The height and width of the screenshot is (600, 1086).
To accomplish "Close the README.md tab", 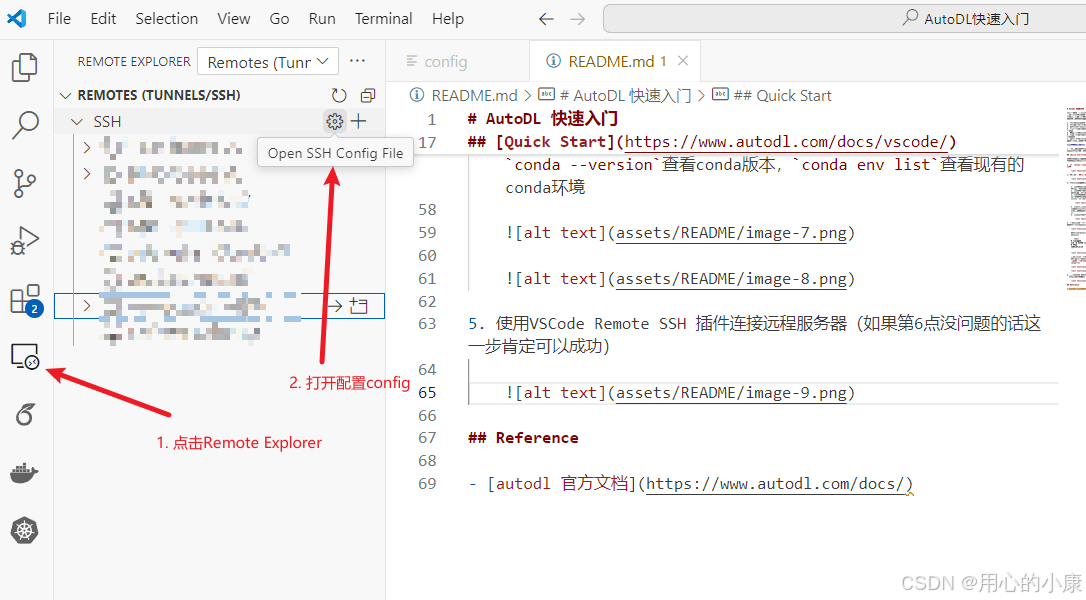I will point(683,61).
